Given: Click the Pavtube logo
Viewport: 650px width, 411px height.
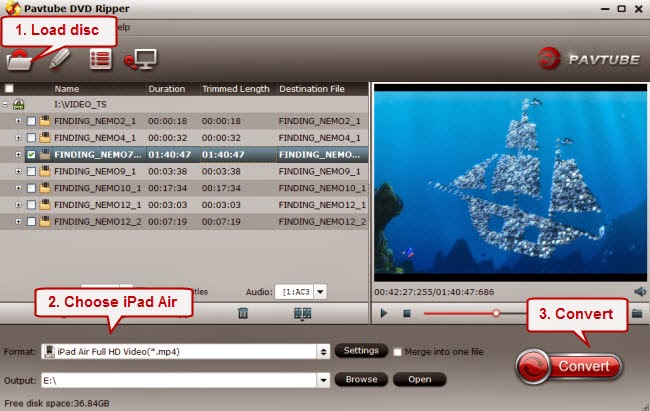Looking at the screenshot, I should [x=589, y=58].
